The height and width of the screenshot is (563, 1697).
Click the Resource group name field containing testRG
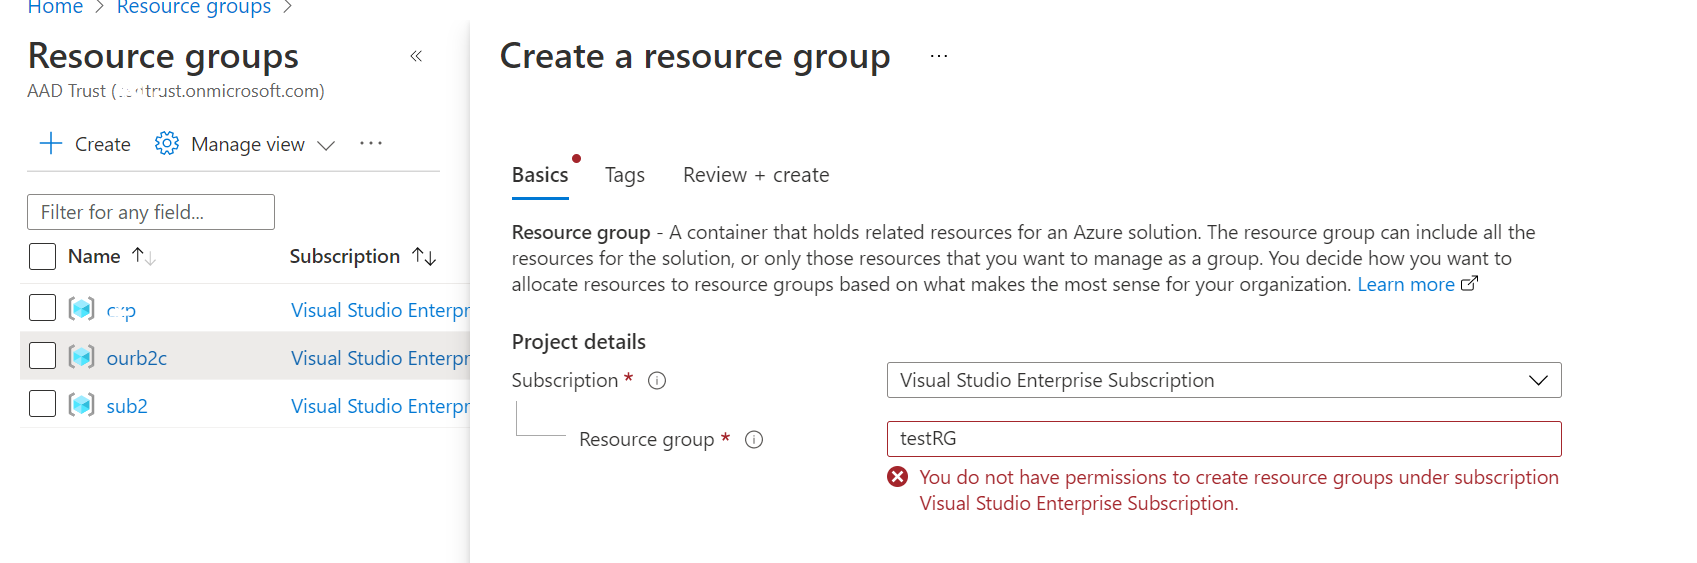1224,439
